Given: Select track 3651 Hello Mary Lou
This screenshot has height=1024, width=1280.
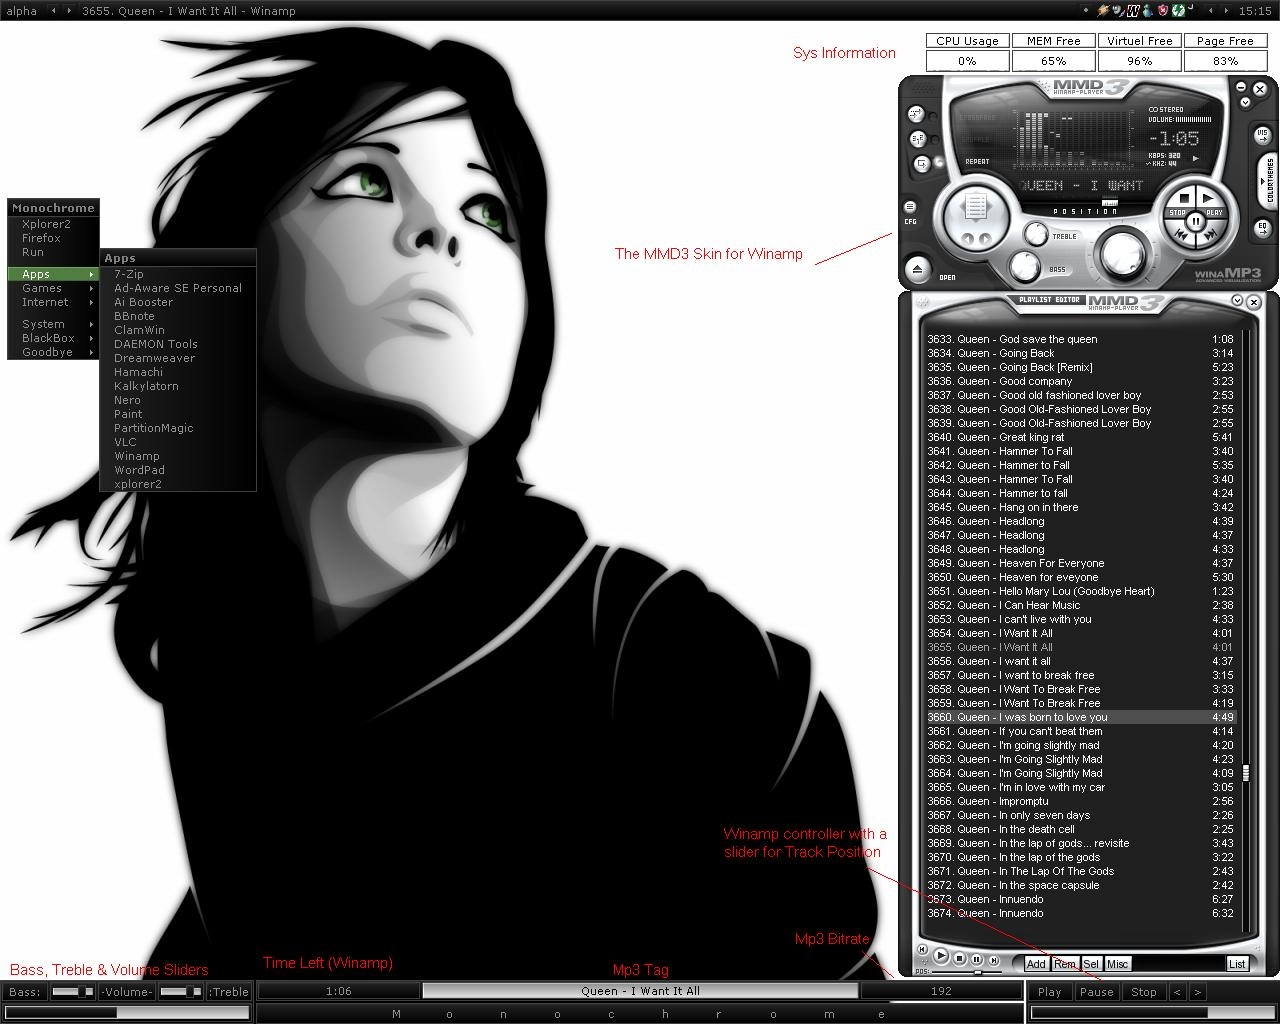Looking at the screenshot, I should [x=1080, y=591].
